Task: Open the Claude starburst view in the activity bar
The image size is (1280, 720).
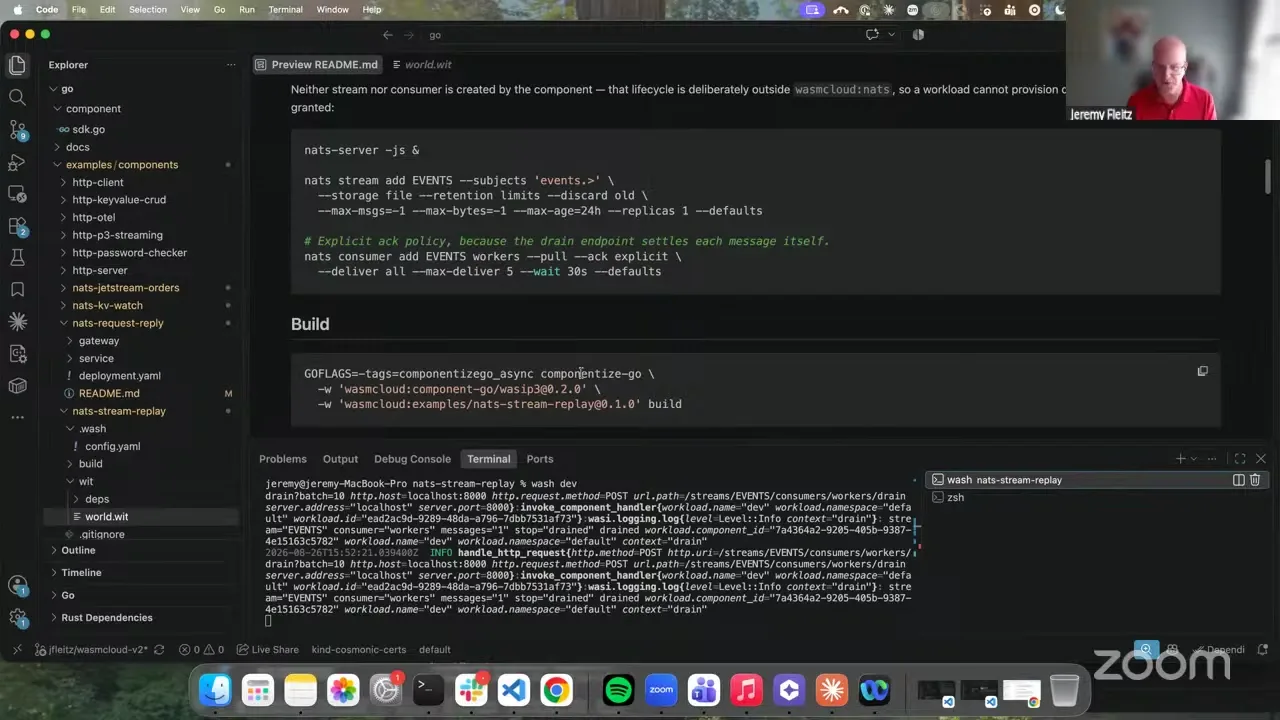Action: pos(17,322)
